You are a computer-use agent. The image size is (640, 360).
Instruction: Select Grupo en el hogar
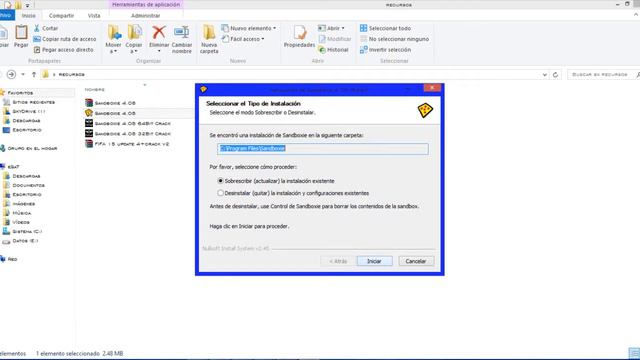point(29,148)
